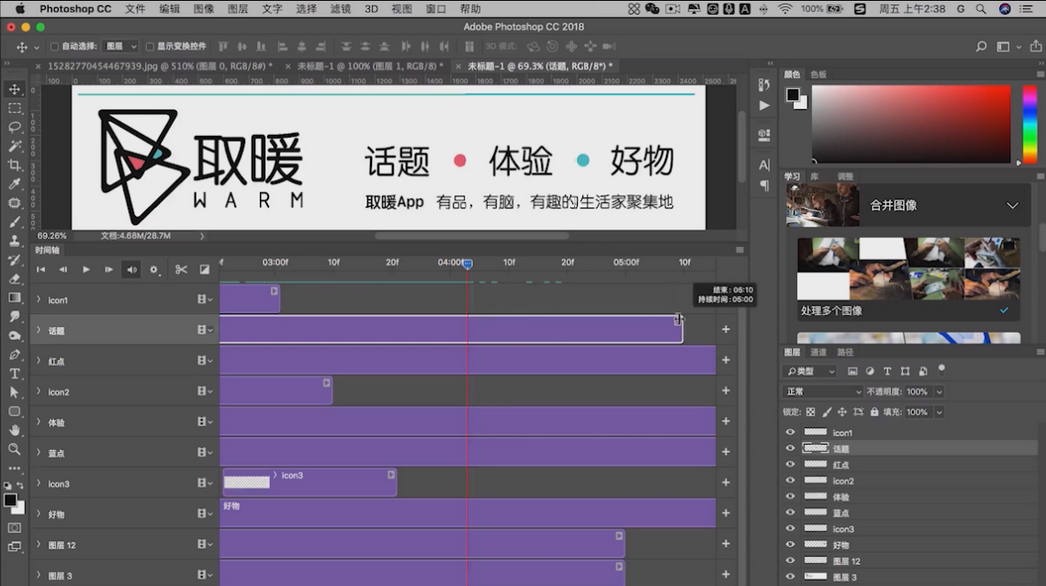Toggle timeline audio mute speaker button
Image resolution: width=1046 pixels, height=586 pixels.
click(x=131, y=269)
